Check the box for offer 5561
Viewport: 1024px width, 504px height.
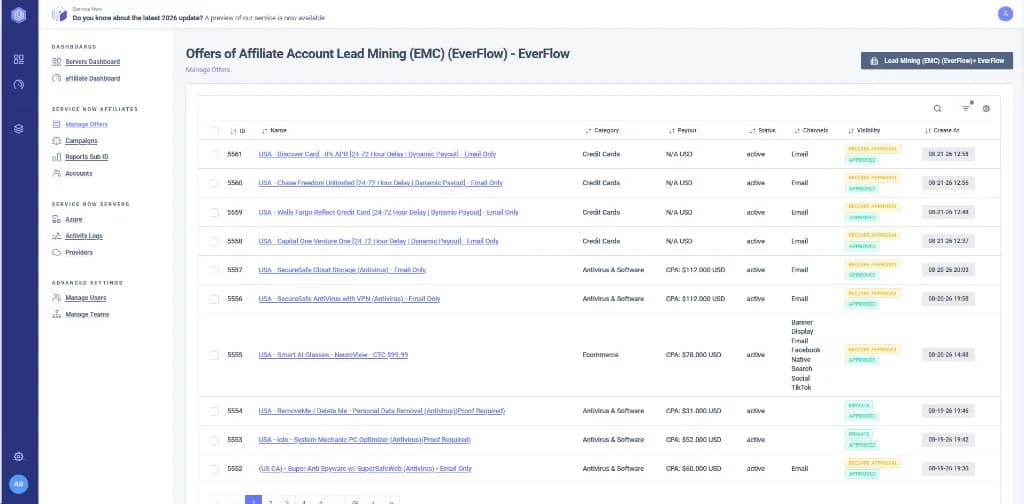click(214, 155)
